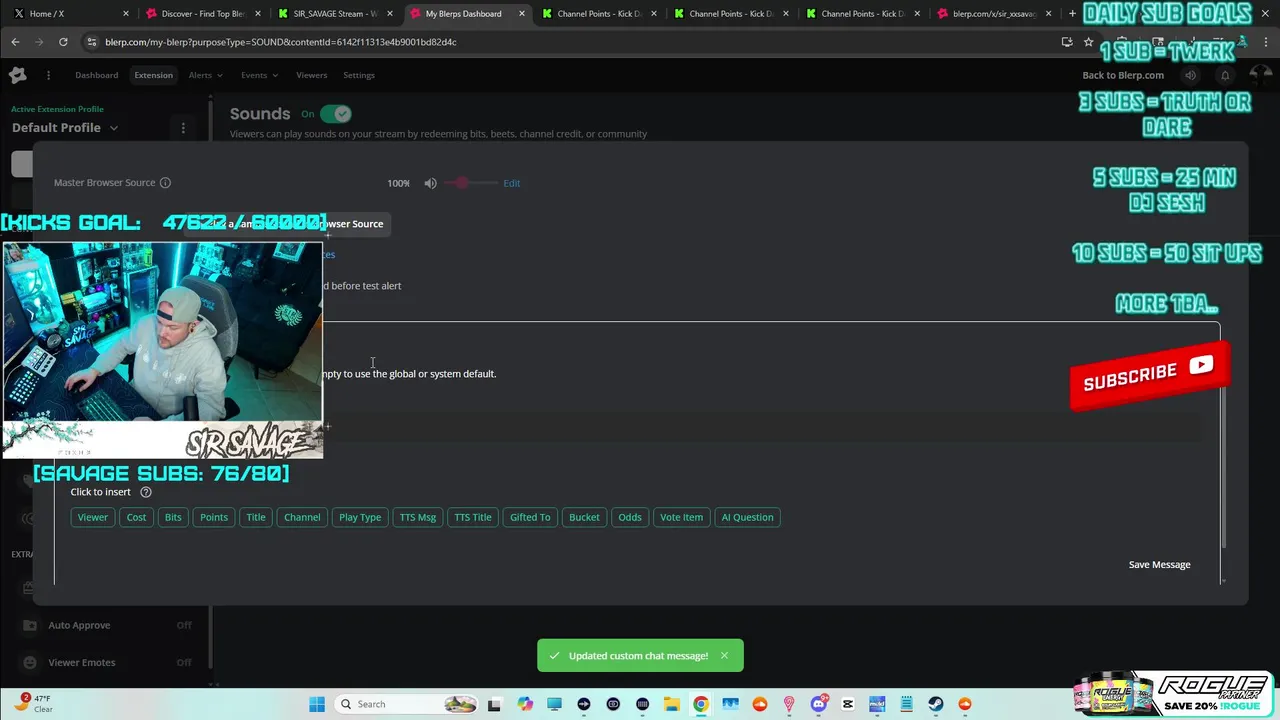Screen dimensions: 1280x720
Task: Insert the AI Question variable chip
Action: click(x=747, y=517)
